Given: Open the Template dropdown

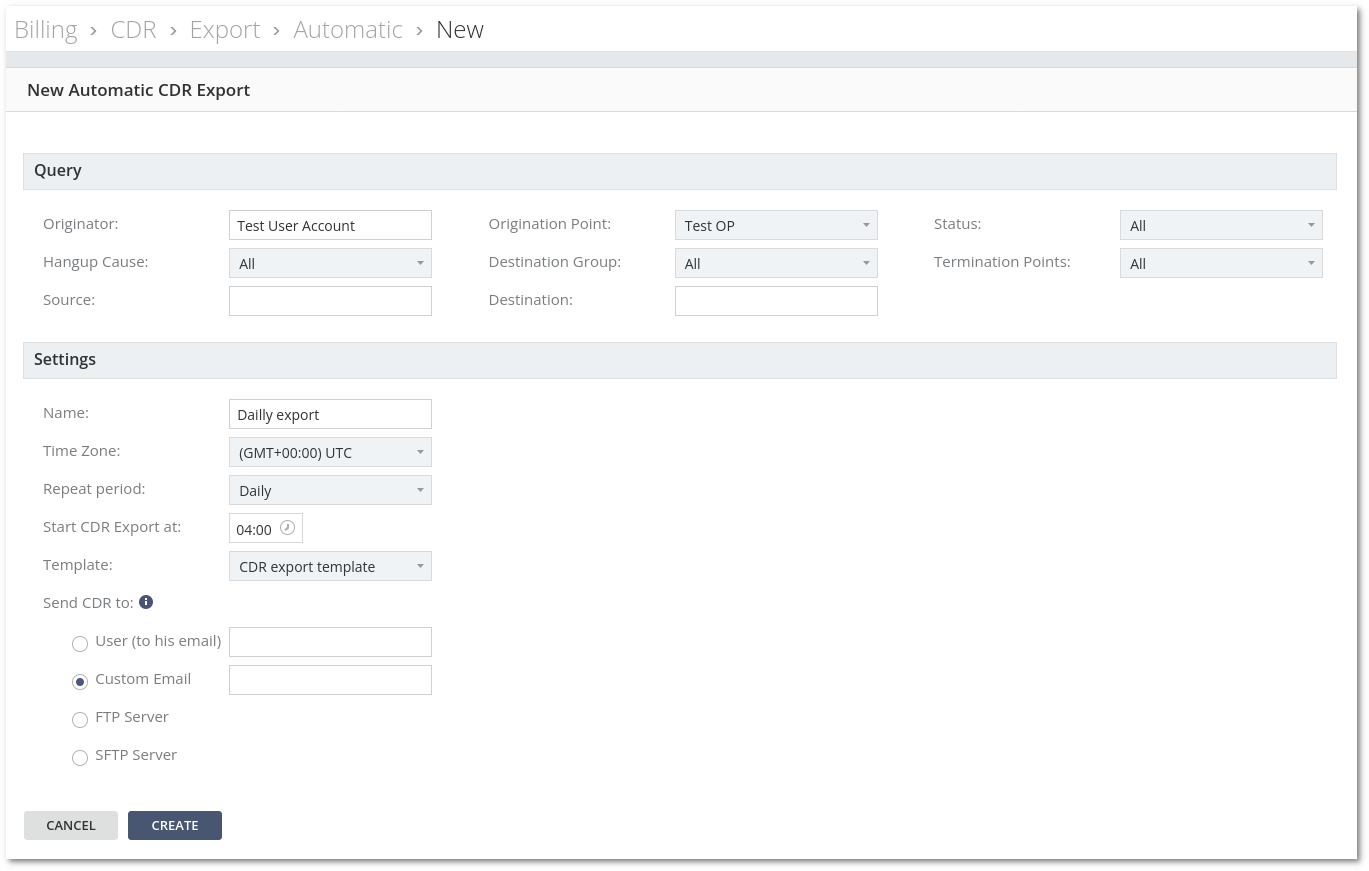Looking at the screenshot, I should pos(329,567).
